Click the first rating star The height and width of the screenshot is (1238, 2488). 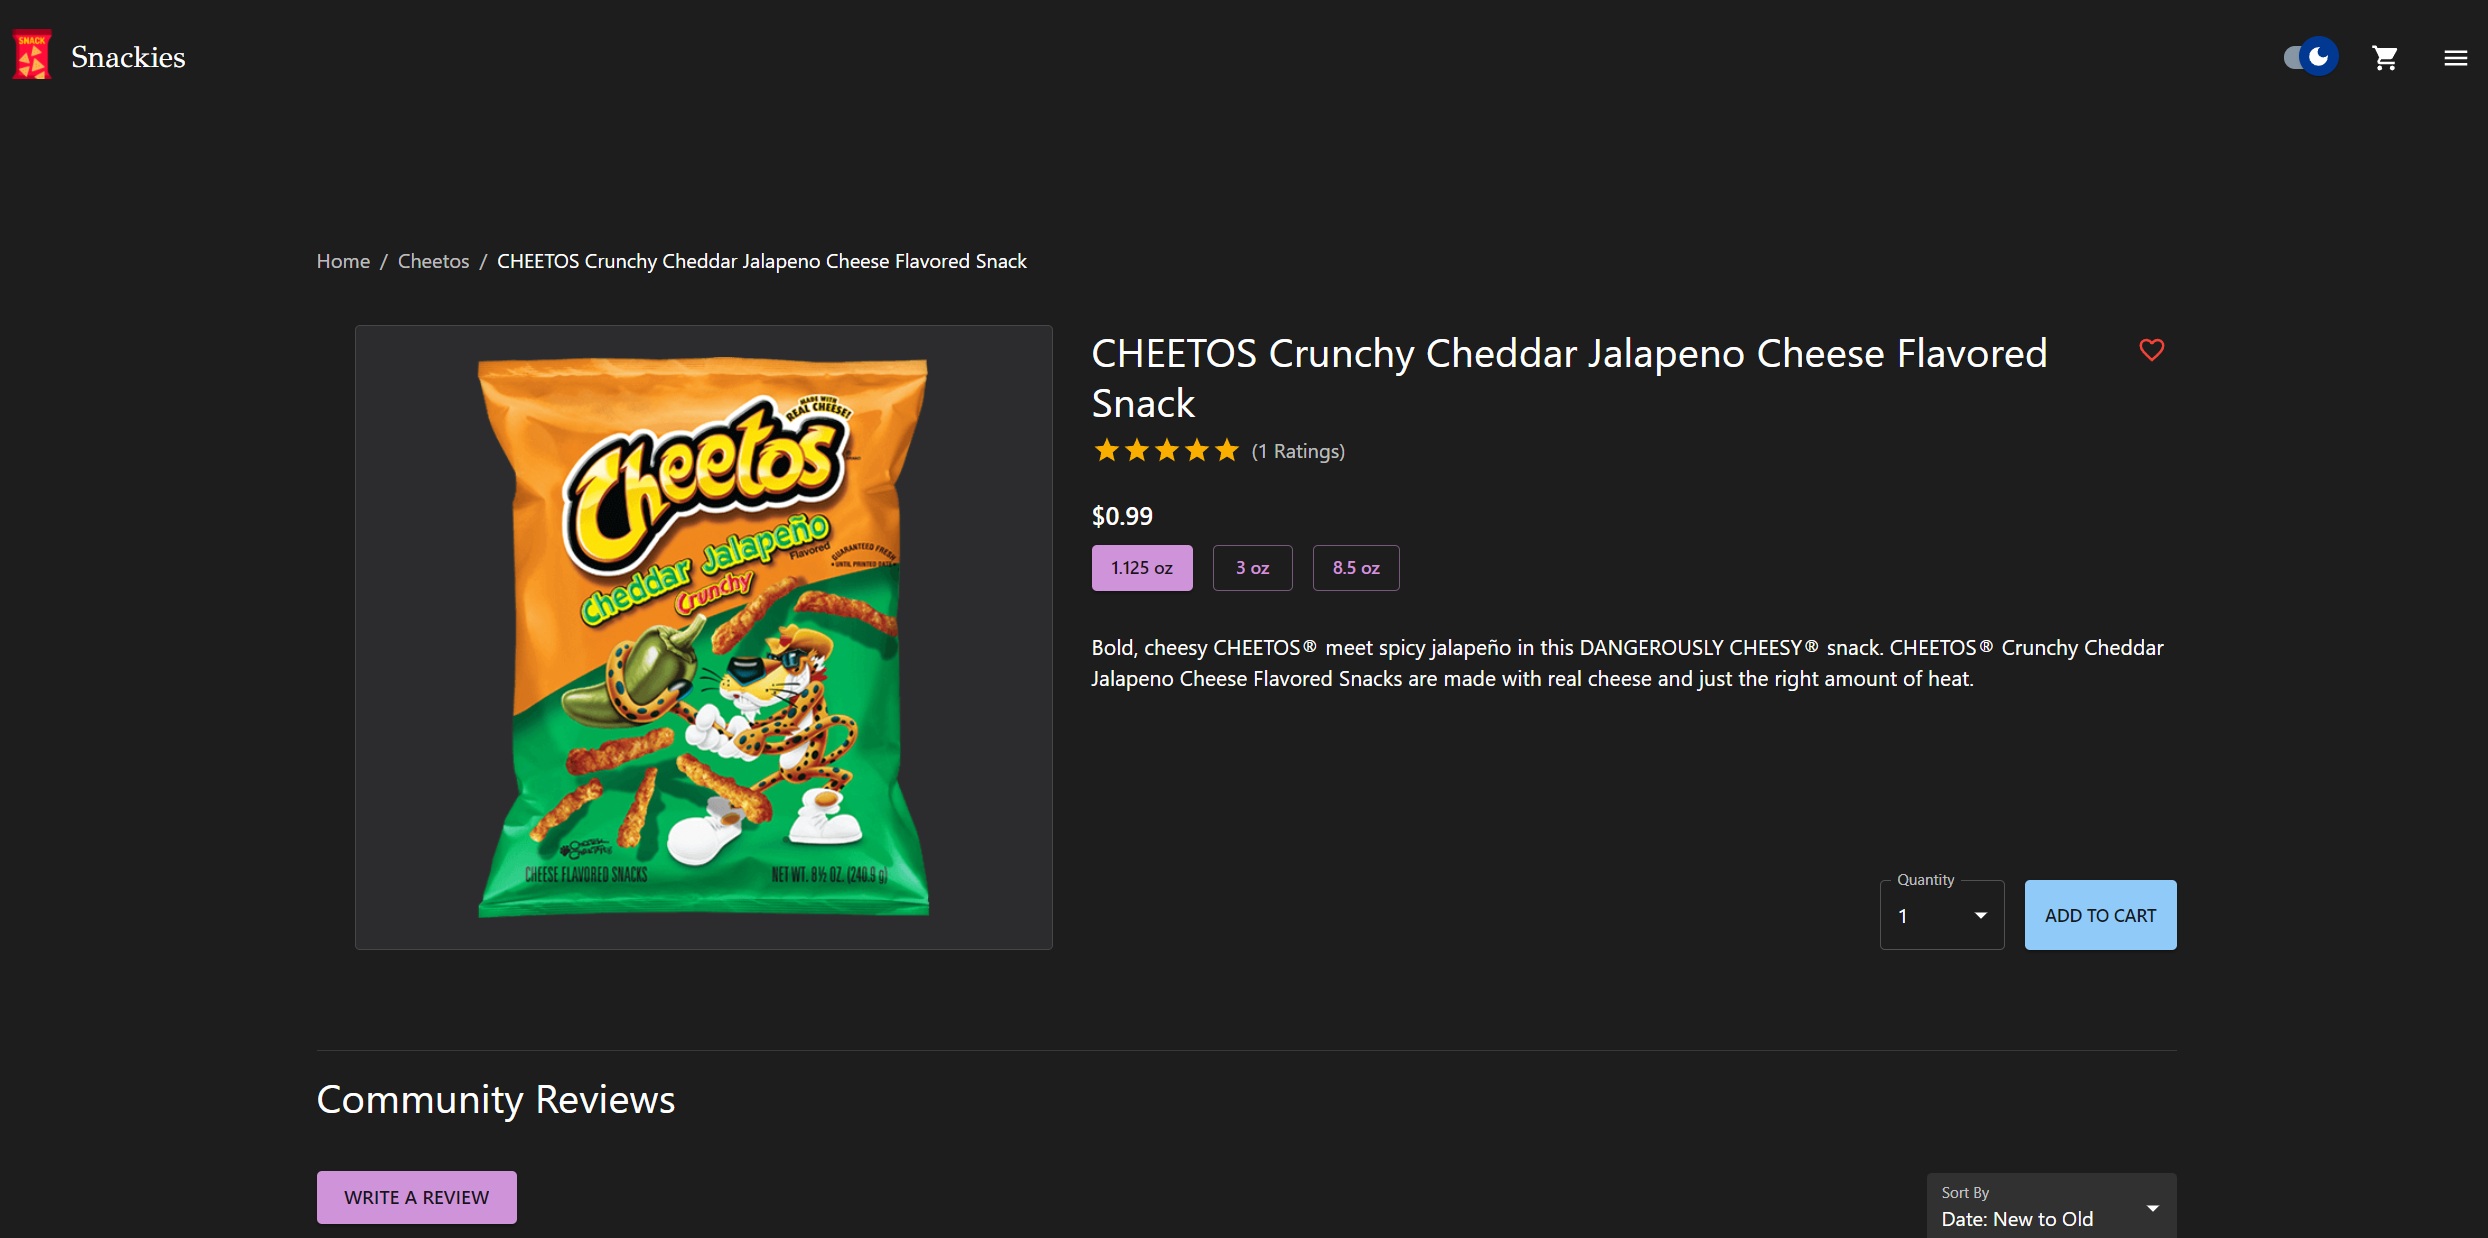[x=1106, y=451]
